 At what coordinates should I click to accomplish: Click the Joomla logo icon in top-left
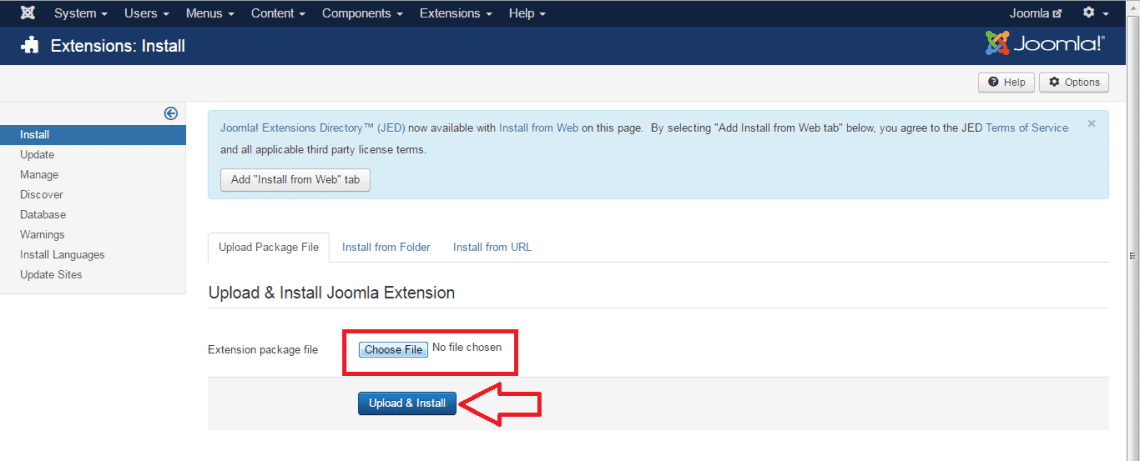pyautogui.click(x=28, y=13)
